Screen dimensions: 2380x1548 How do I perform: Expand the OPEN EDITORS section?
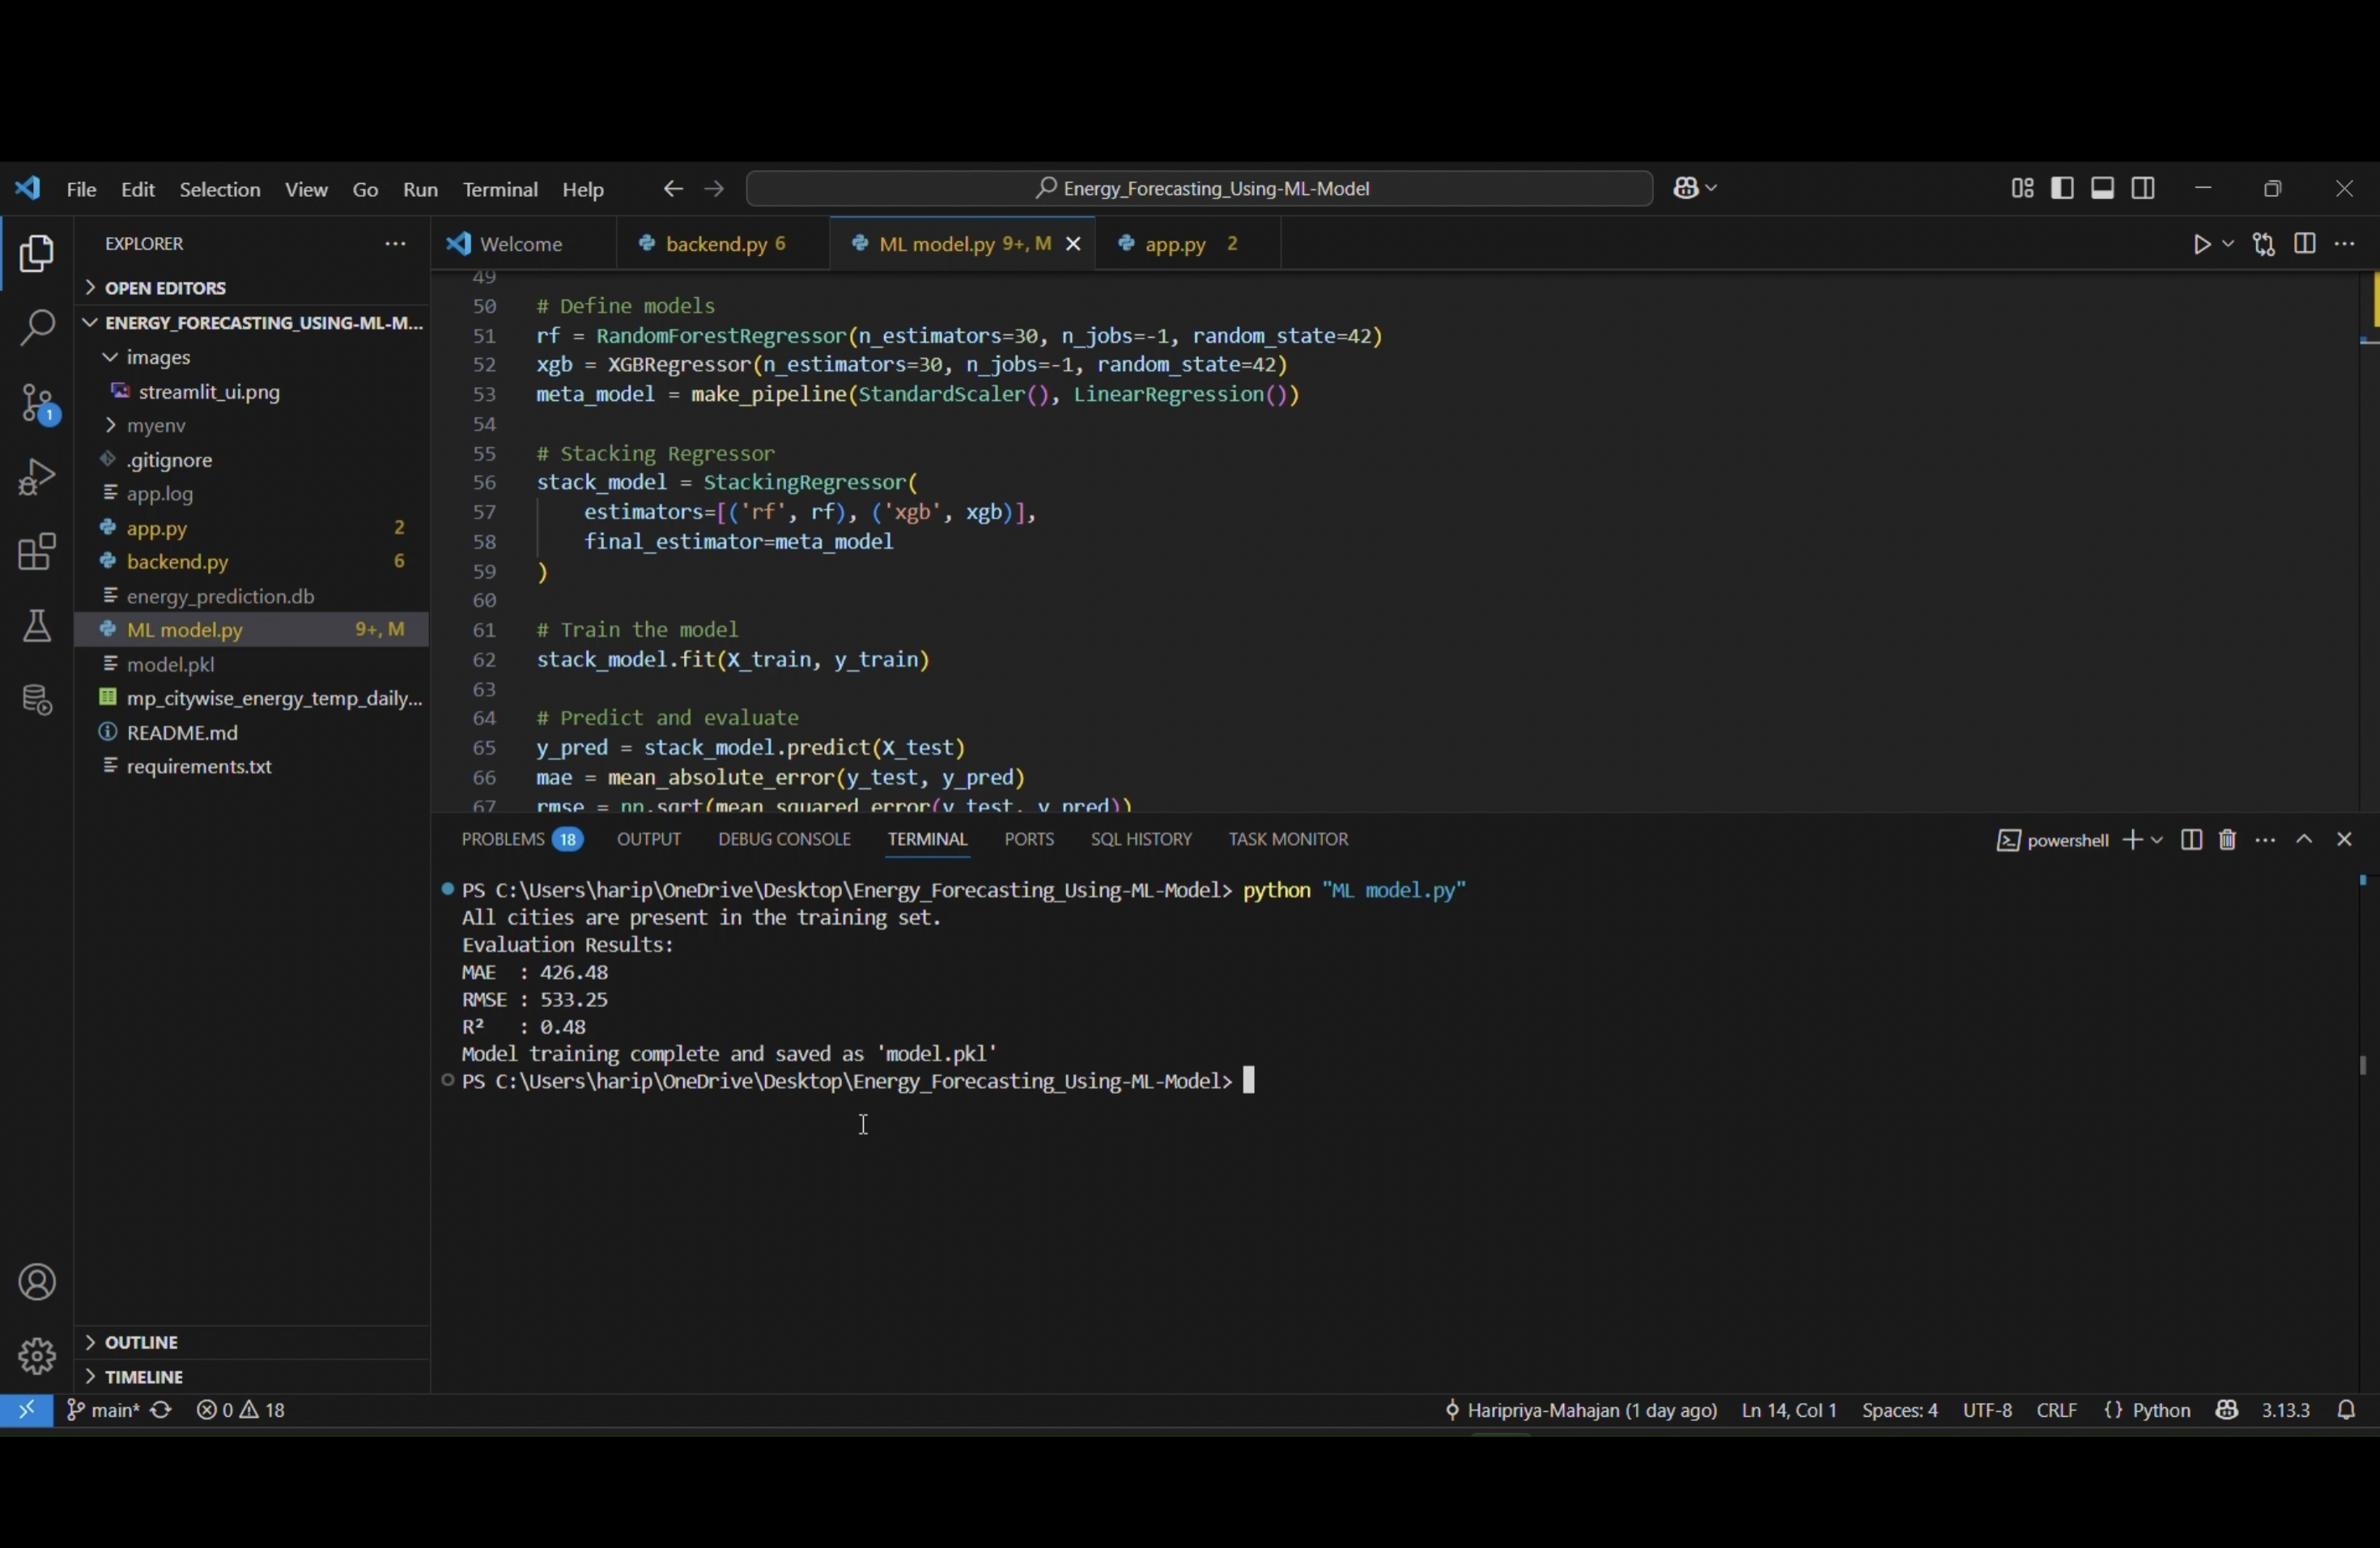(x=165, y=288)
